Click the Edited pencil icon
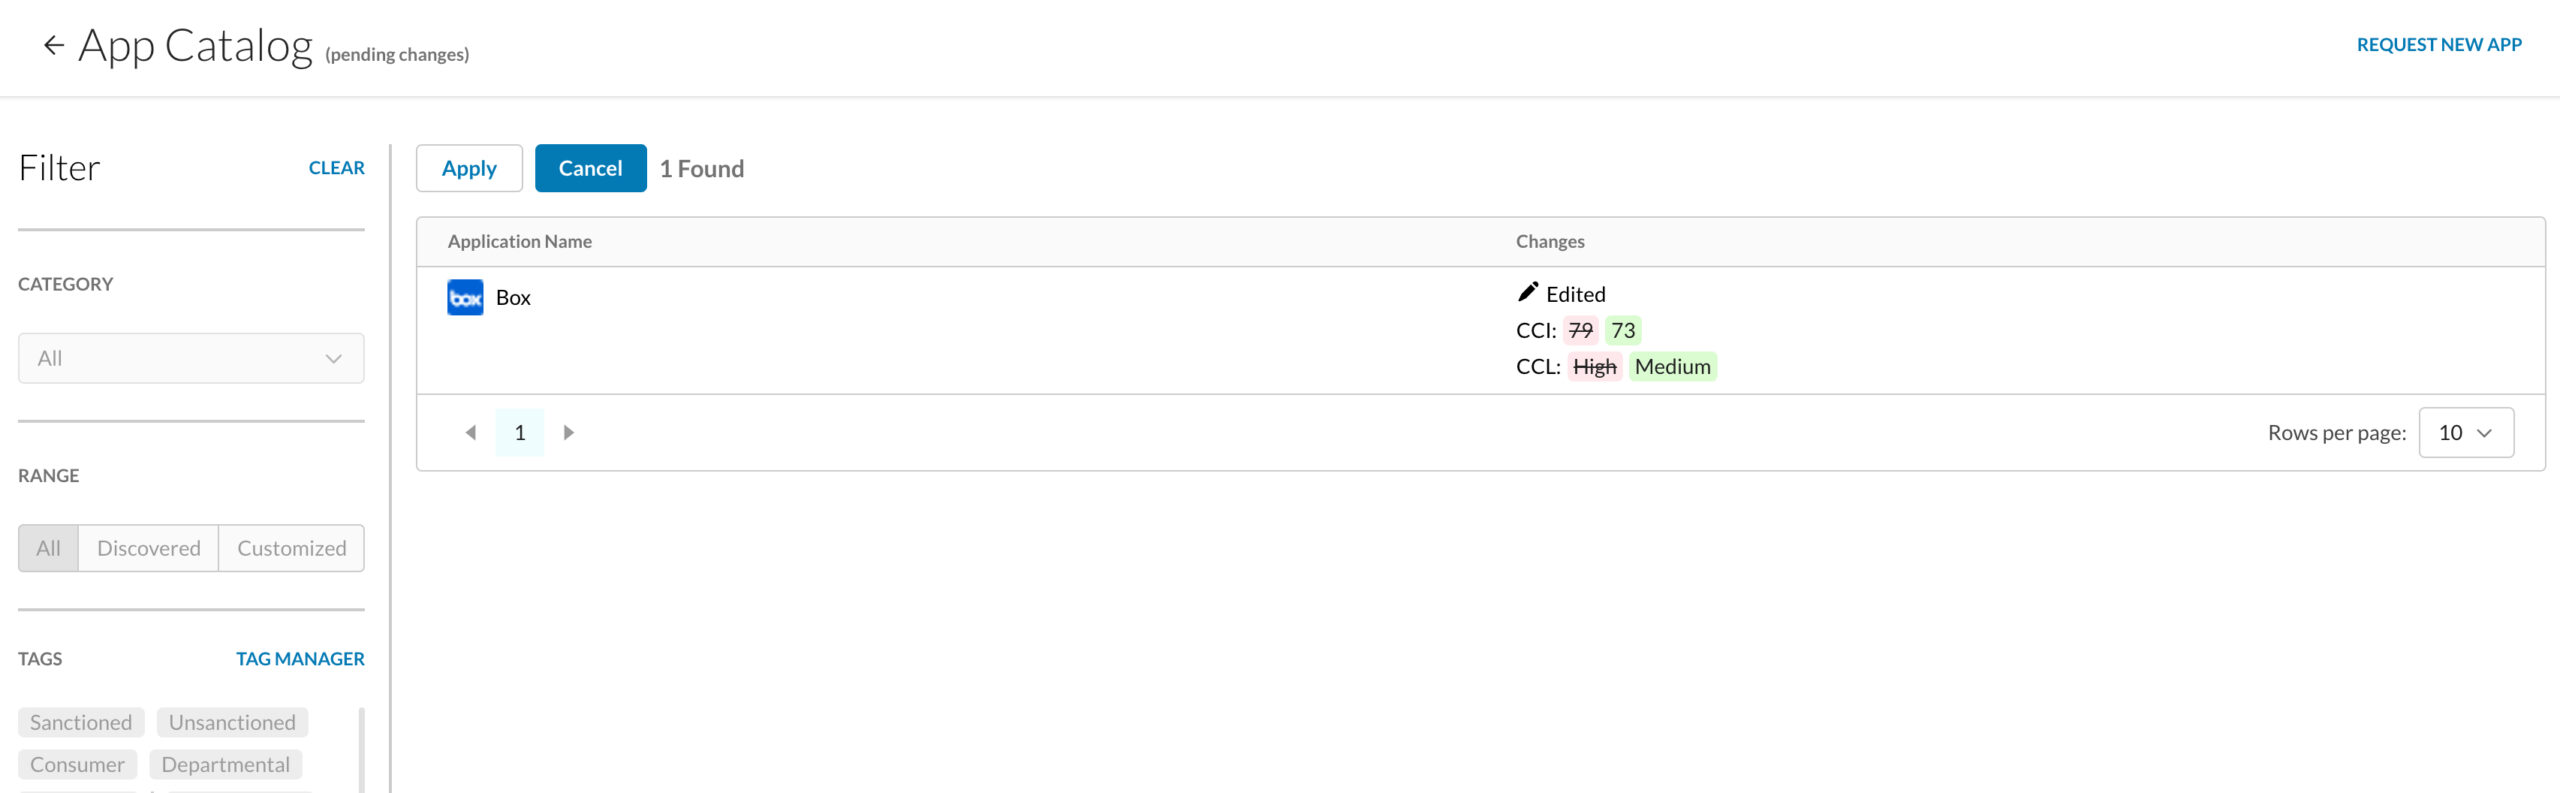The image size is (2560, 793). click(x=1527, y=292)
